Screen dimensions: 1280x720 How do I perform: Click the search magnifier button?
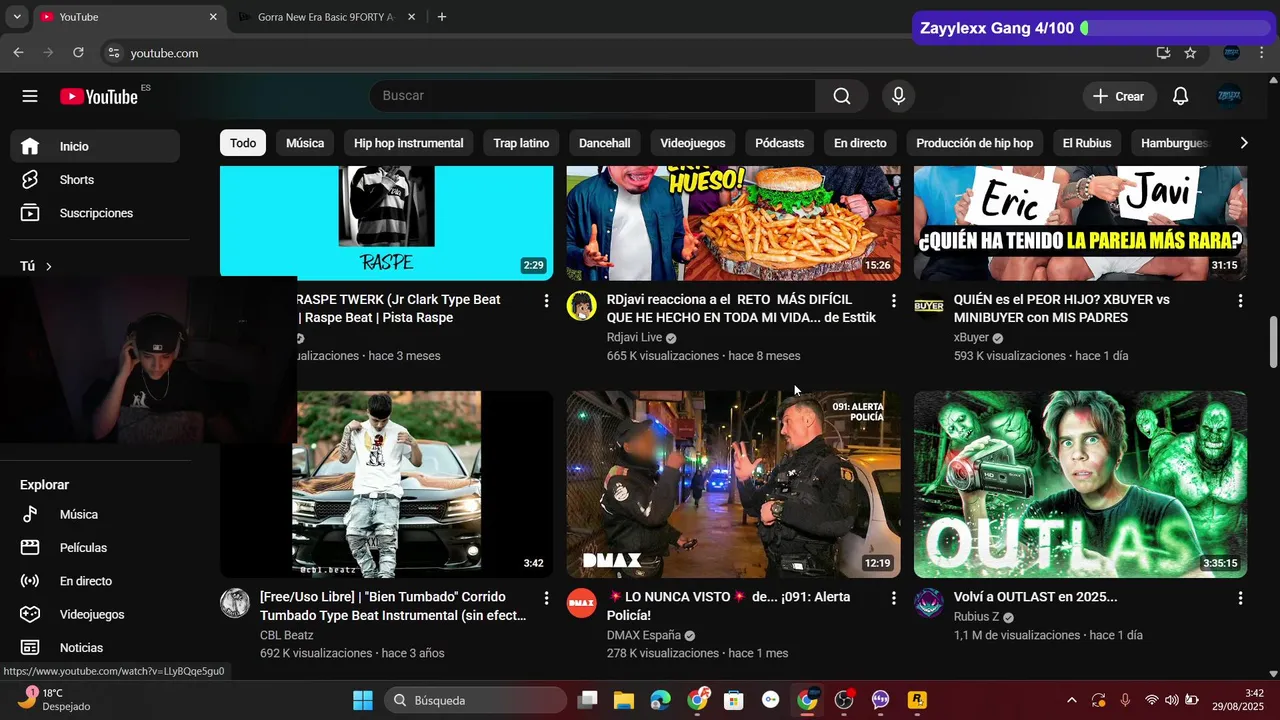click(842, 96)
